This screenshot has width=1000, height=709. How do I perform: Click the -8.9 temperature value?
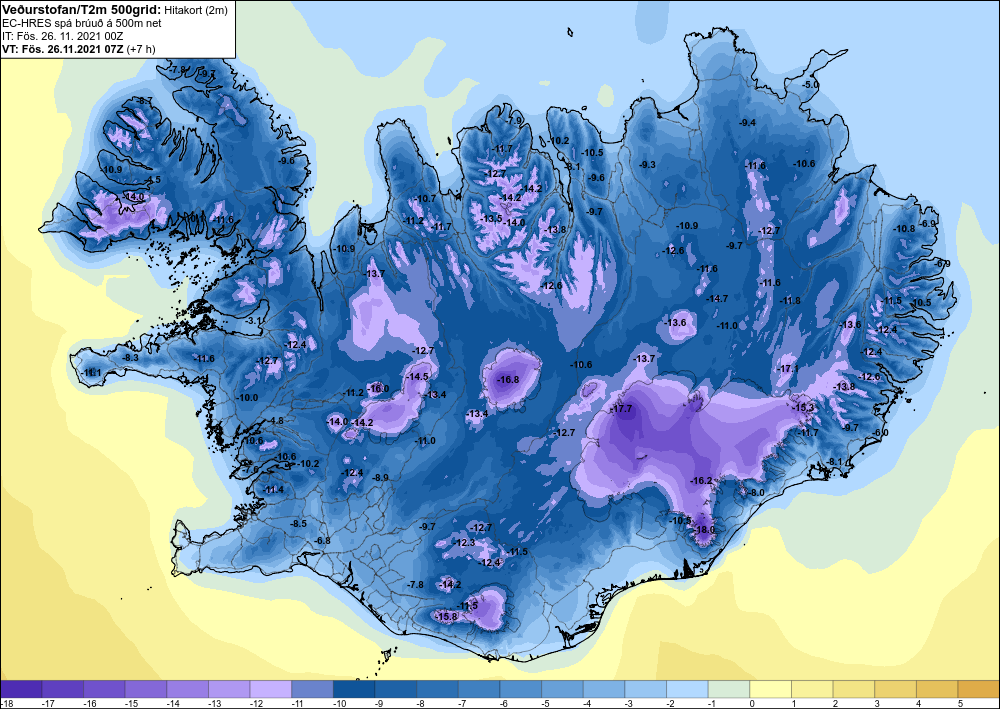pos(381,478)
